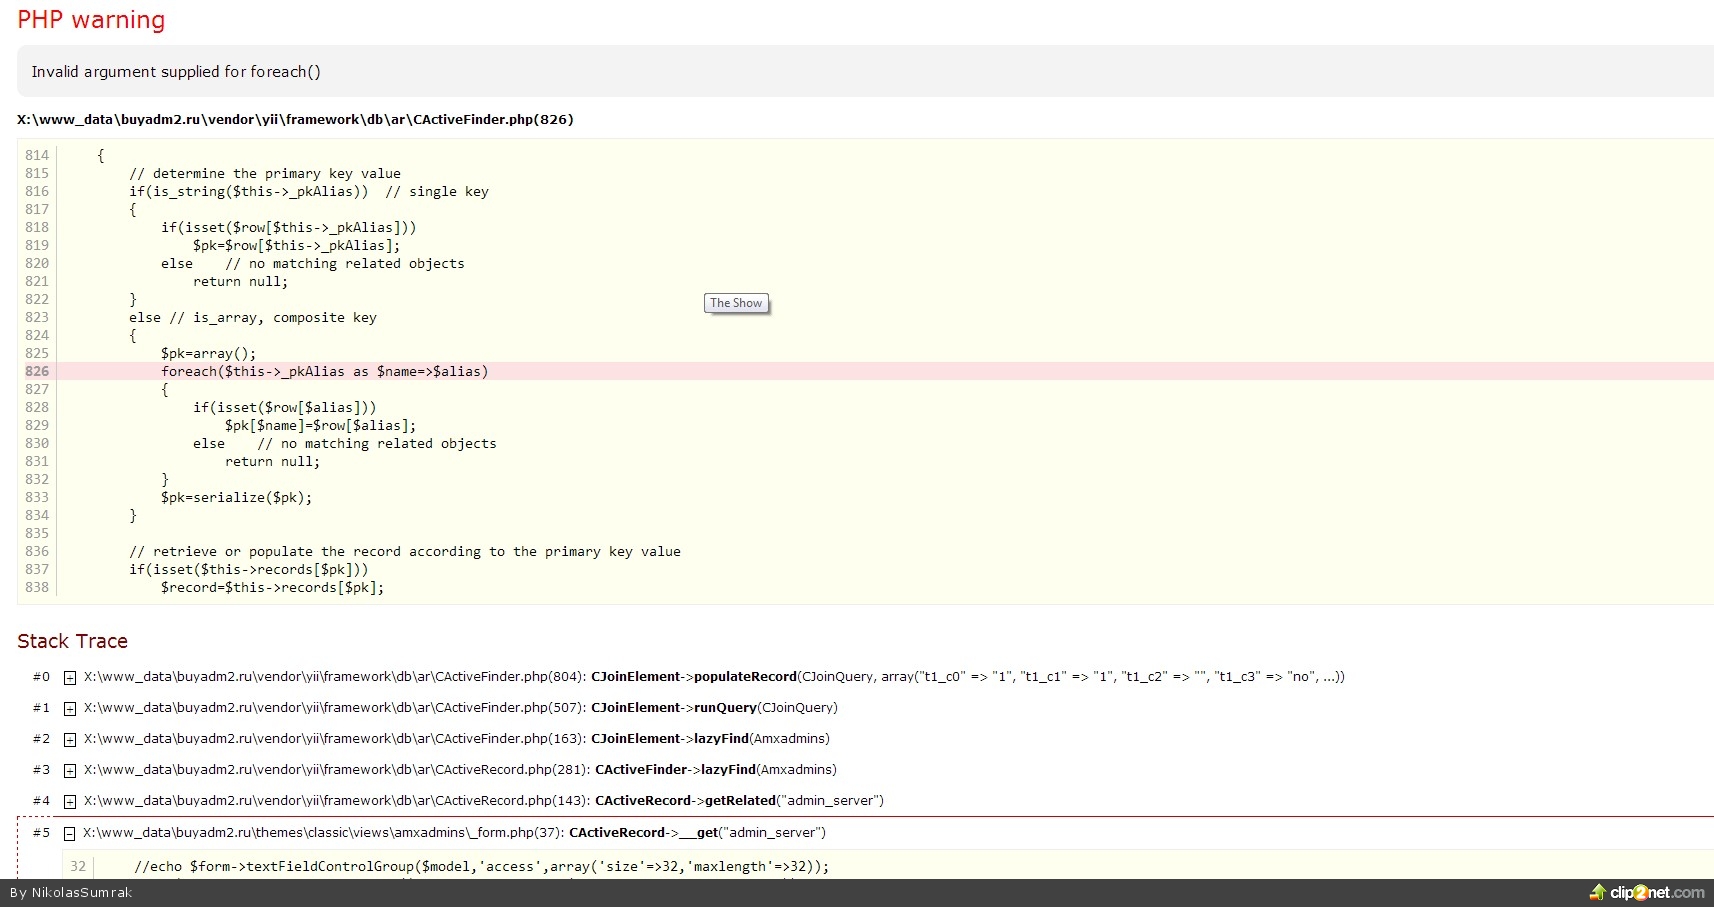The width and height of the screenshot is (1714, 907).
Task: Click the CActiveFinder.php(826) file path heading
Action: pos(295,119)
